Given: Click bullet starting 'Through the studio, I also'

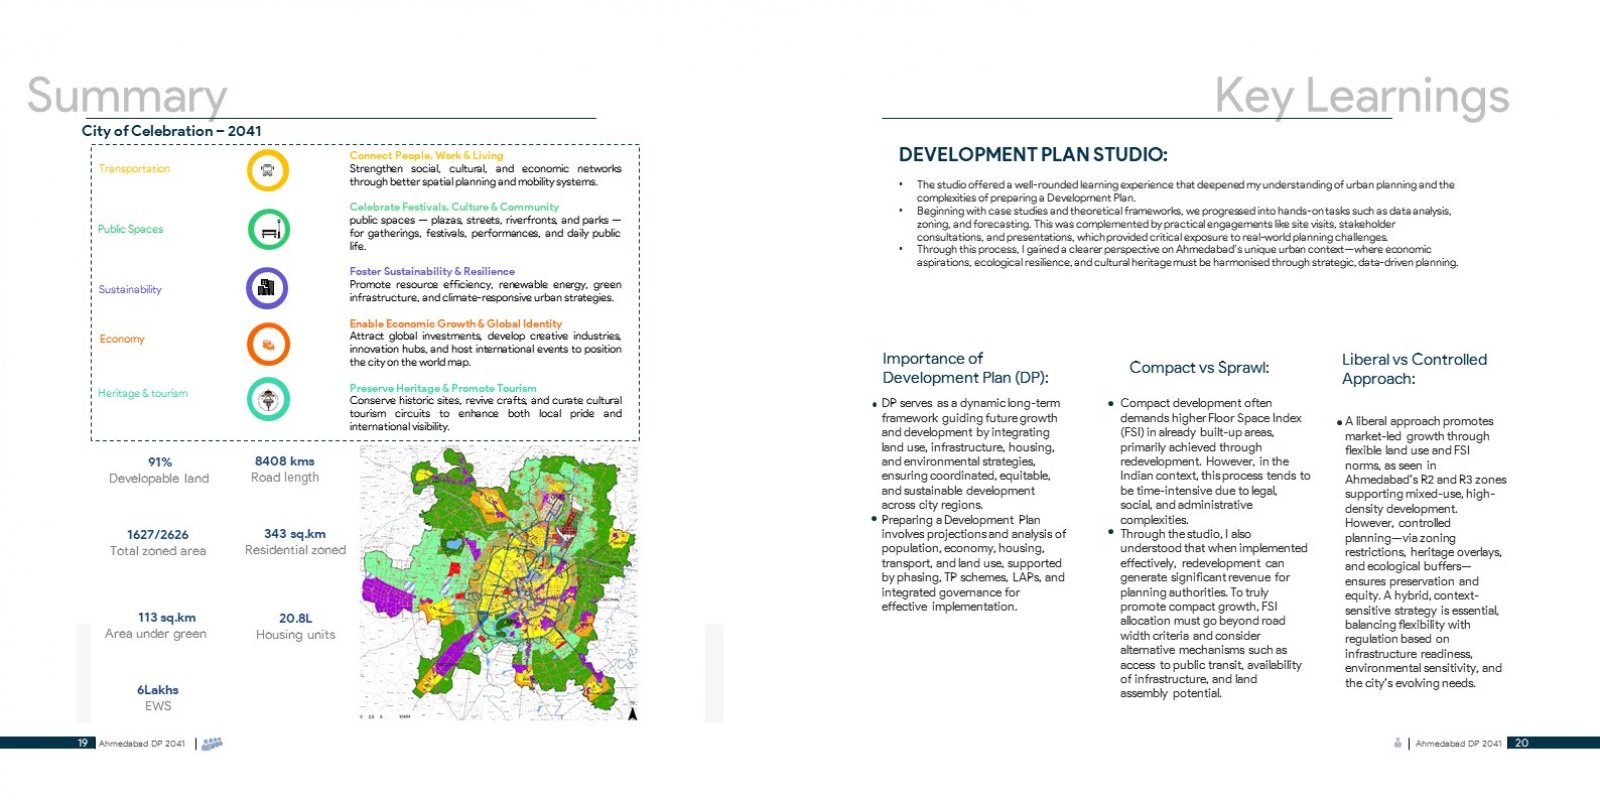Looking at the screenshot, I should [1214, 614].
